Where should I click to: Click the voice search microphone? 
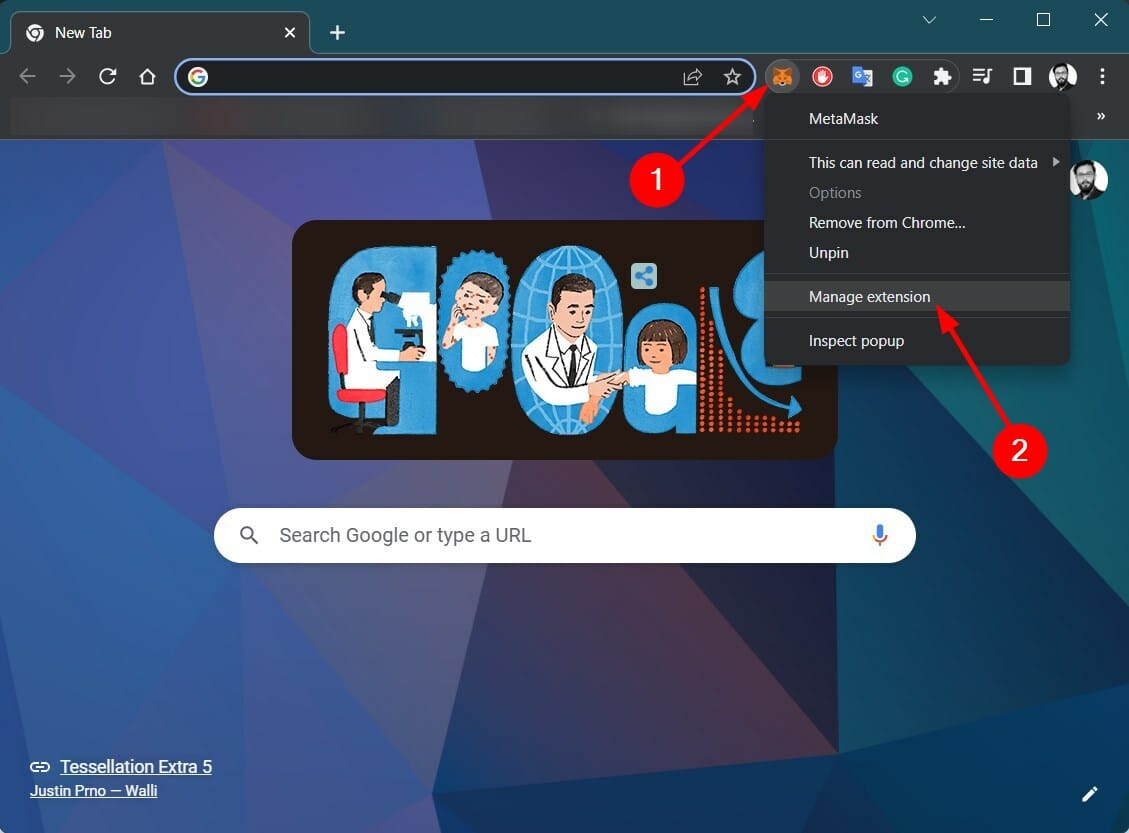pyautogui.click(x=880, y=535)
